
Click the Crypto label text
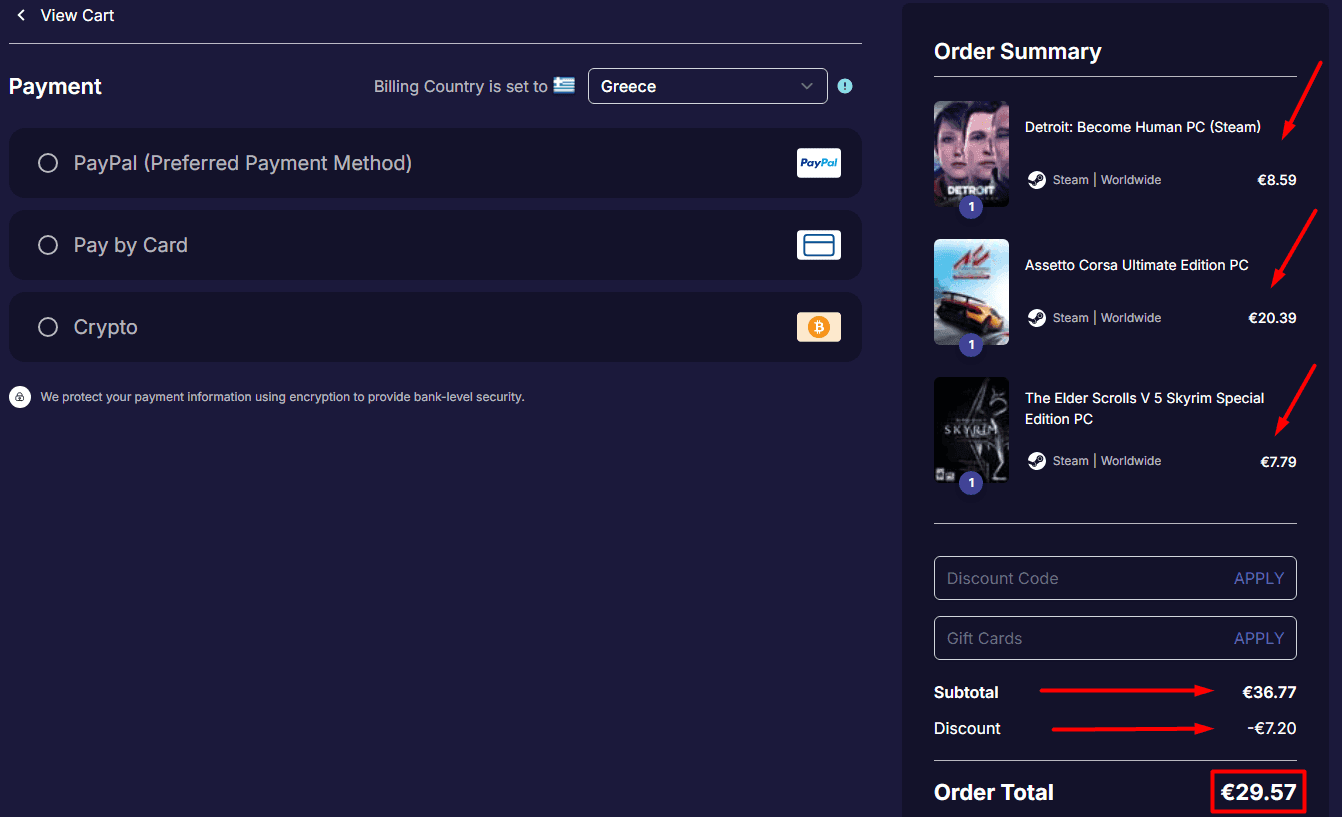point(106,327)
